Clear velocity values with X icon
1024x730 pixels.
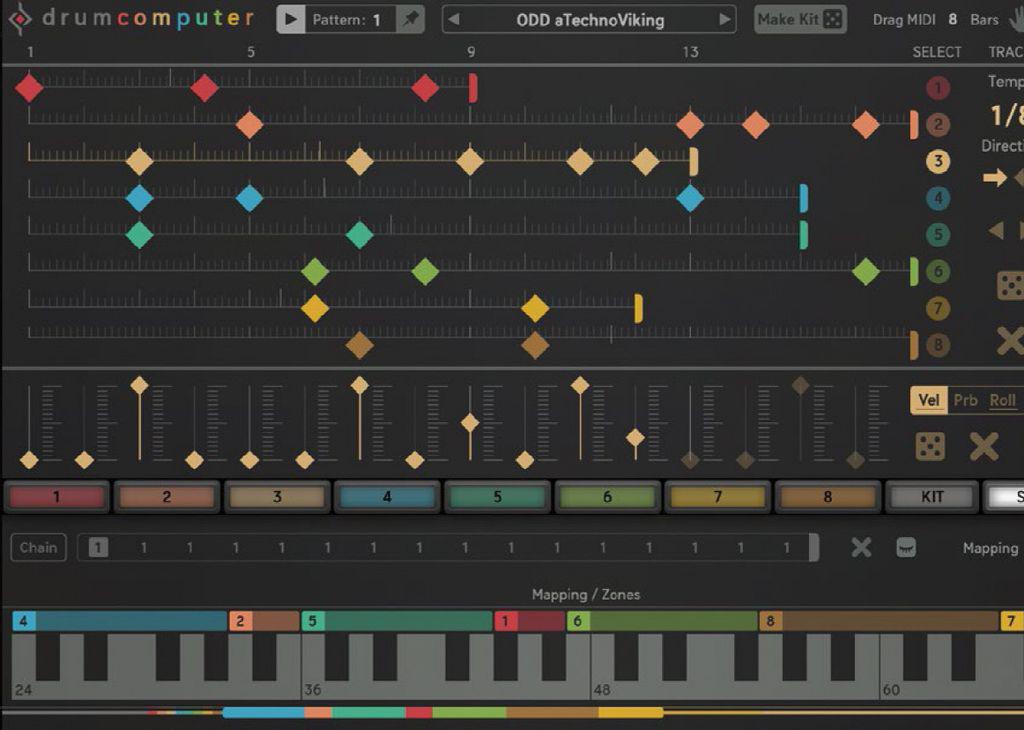pyautogui.click(x=984, y=447)
